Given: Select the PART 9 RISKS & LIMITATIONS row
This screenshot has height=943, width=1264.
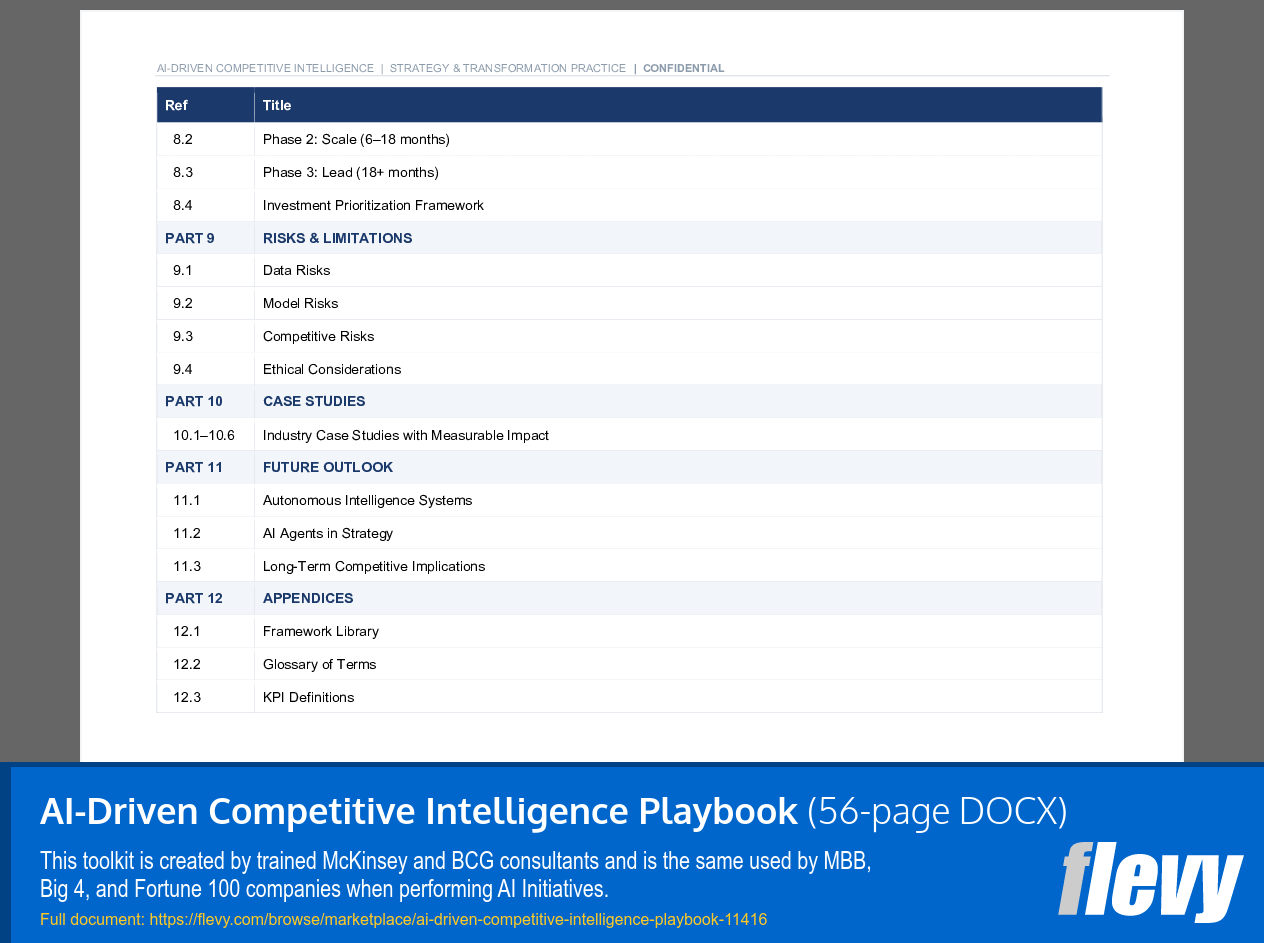Looking at the screenshot, I should (337, 238).
